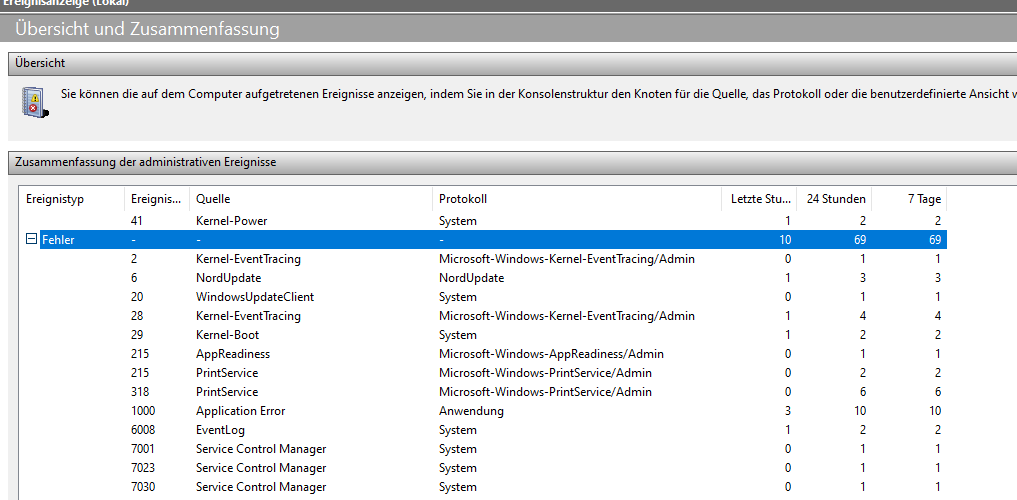1017x500 pixels.
Task: Click the event log icon in Übersicht
Action: 35,101
